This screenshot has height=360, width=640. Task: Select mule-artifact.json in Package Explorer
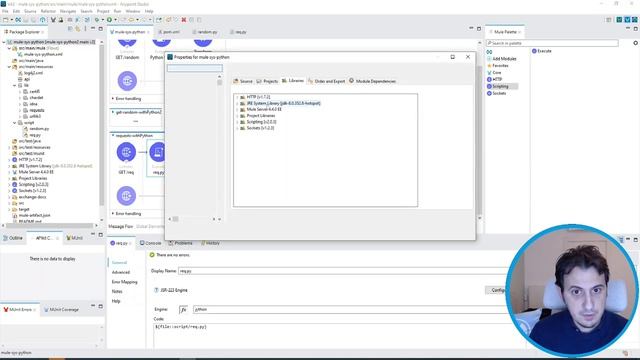[x=35, y=215]
